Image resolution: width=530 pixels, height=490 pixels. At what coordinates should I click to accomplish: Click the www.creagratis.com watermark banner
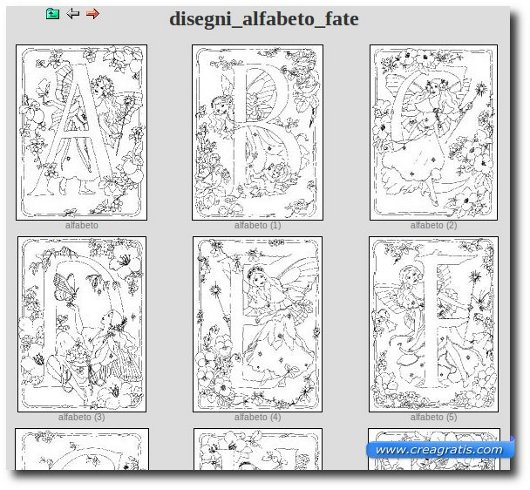(439, 450)
